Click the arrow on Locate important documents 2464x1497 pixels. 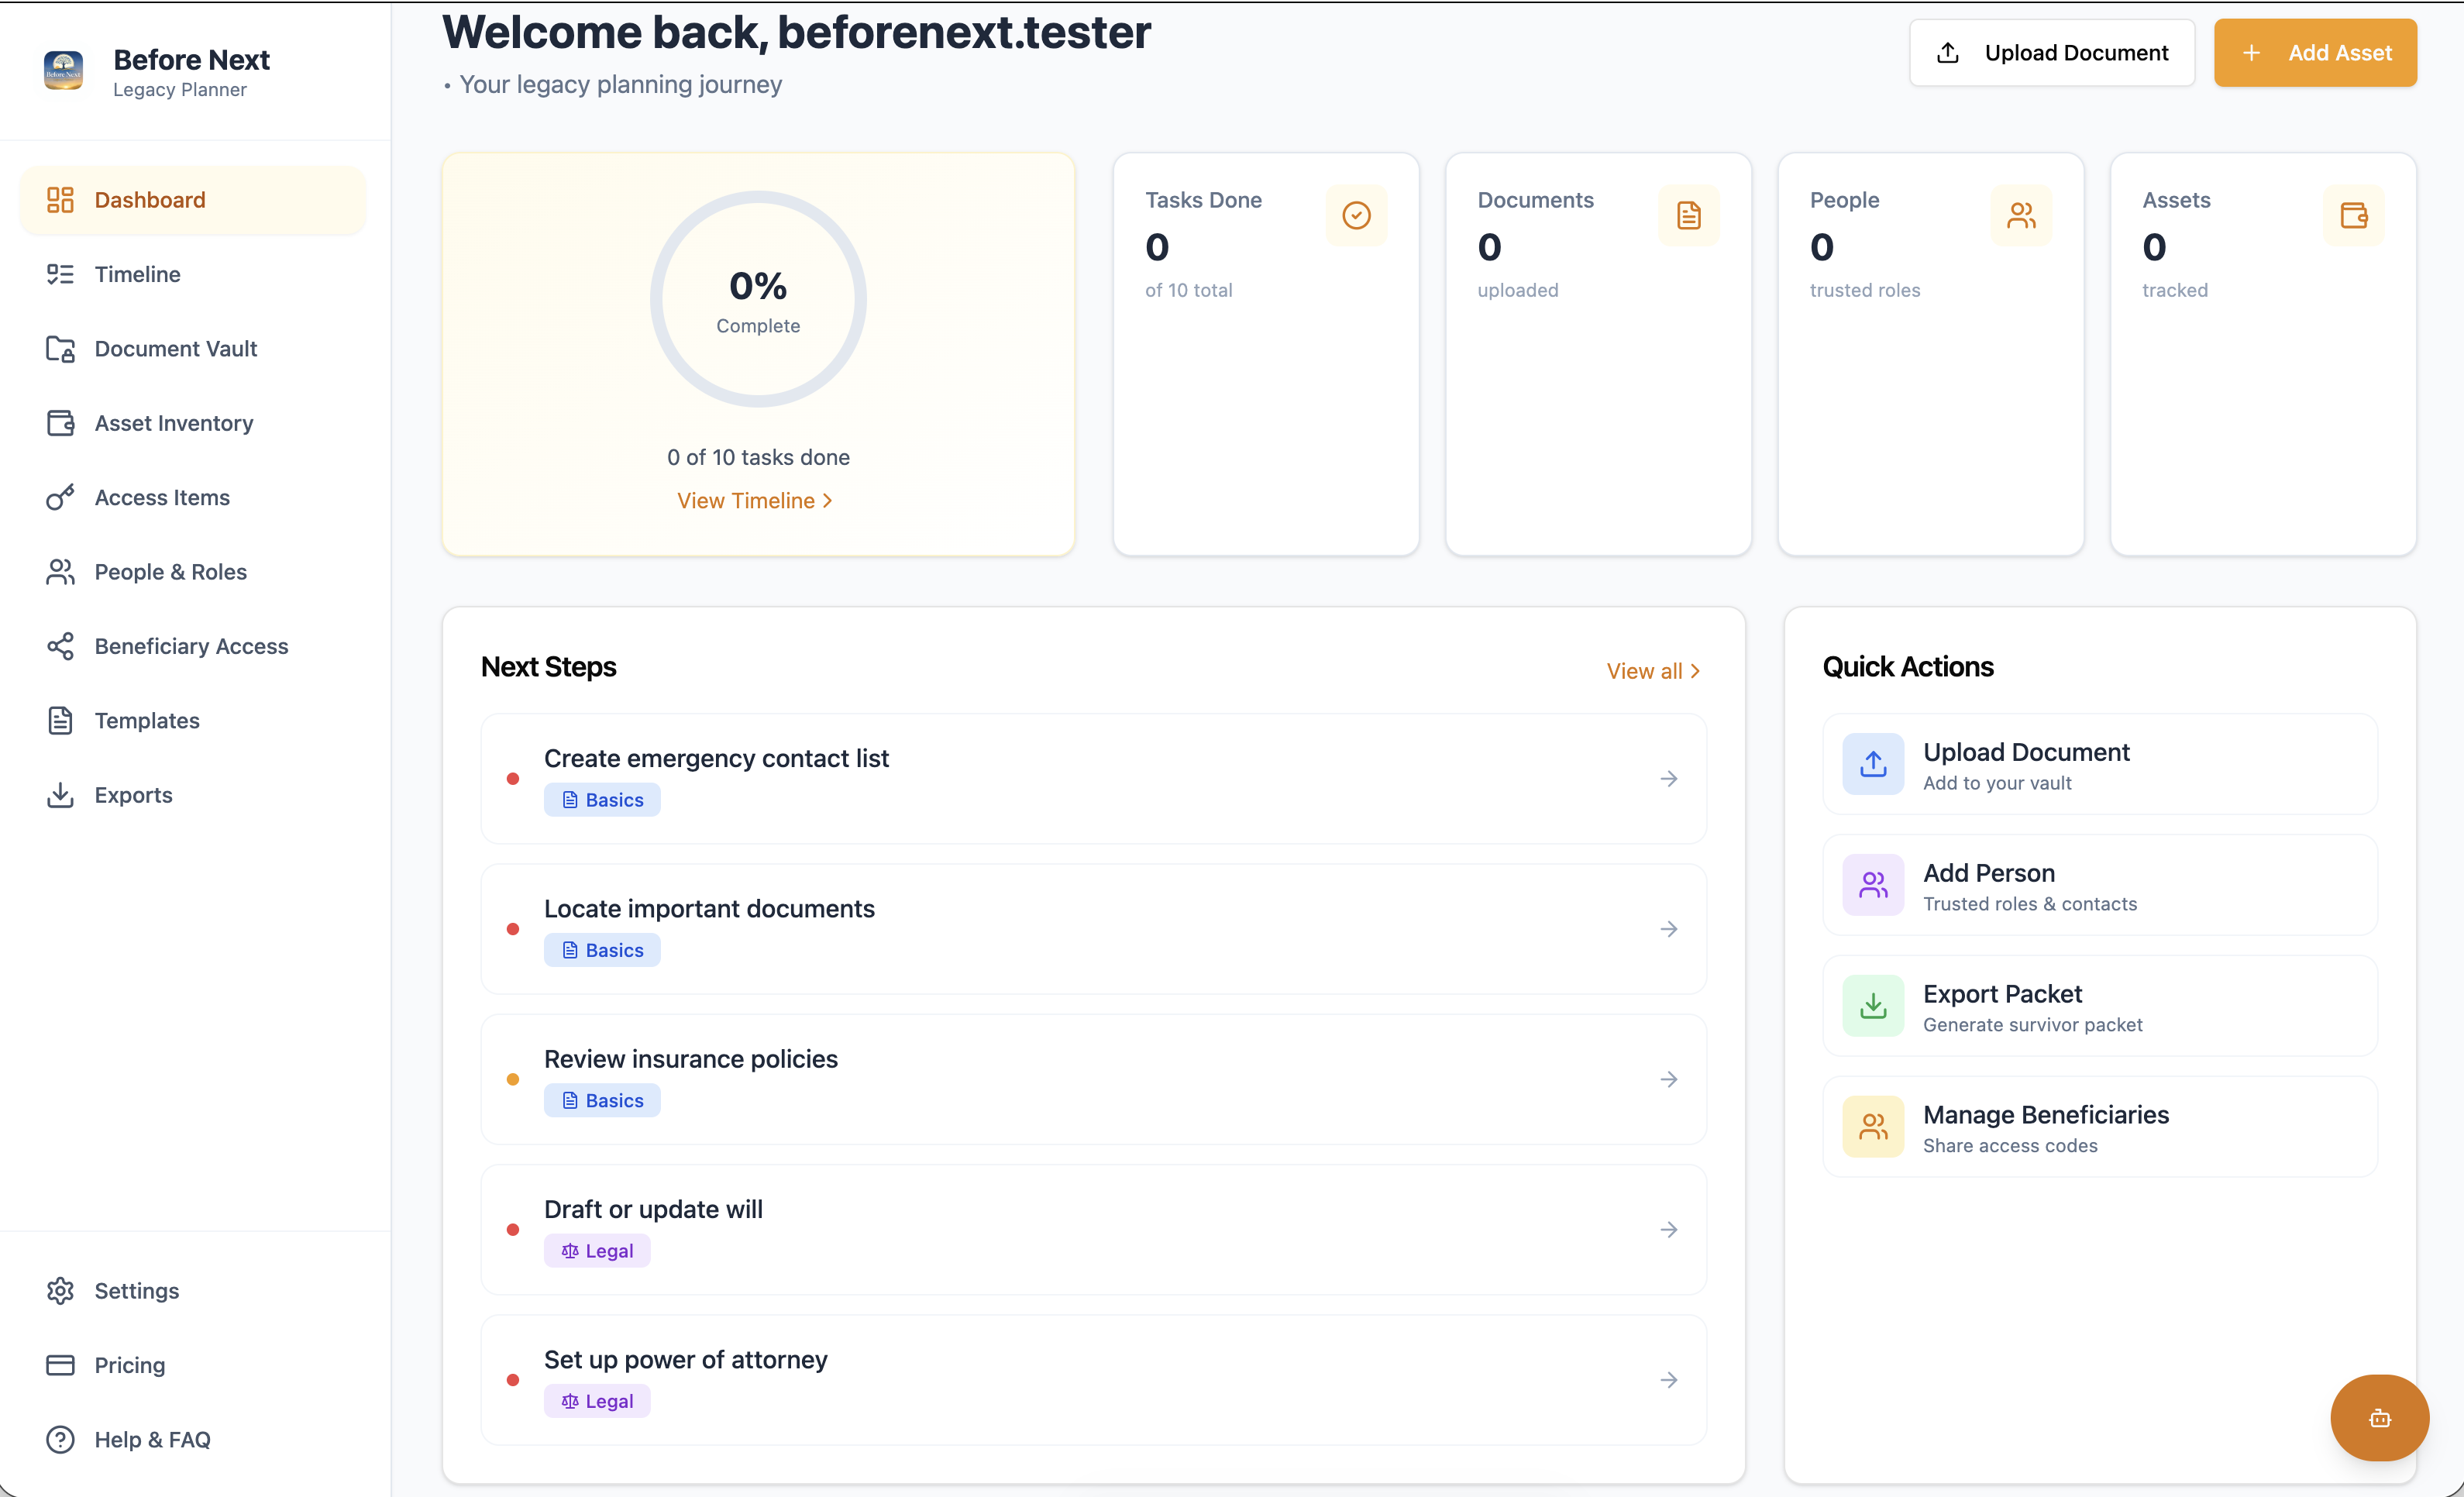(x=1669, y=929)
